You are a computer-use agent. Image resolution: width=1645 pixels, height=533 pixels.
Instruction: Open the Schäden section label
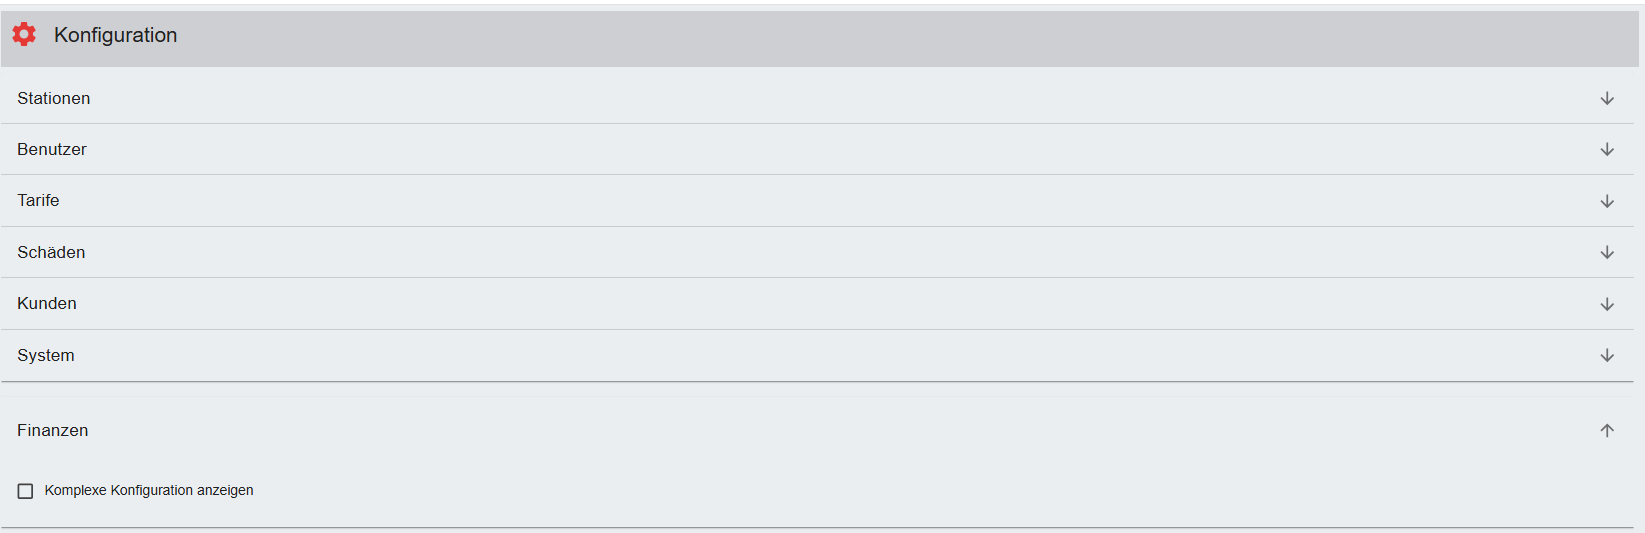[51, 252]
